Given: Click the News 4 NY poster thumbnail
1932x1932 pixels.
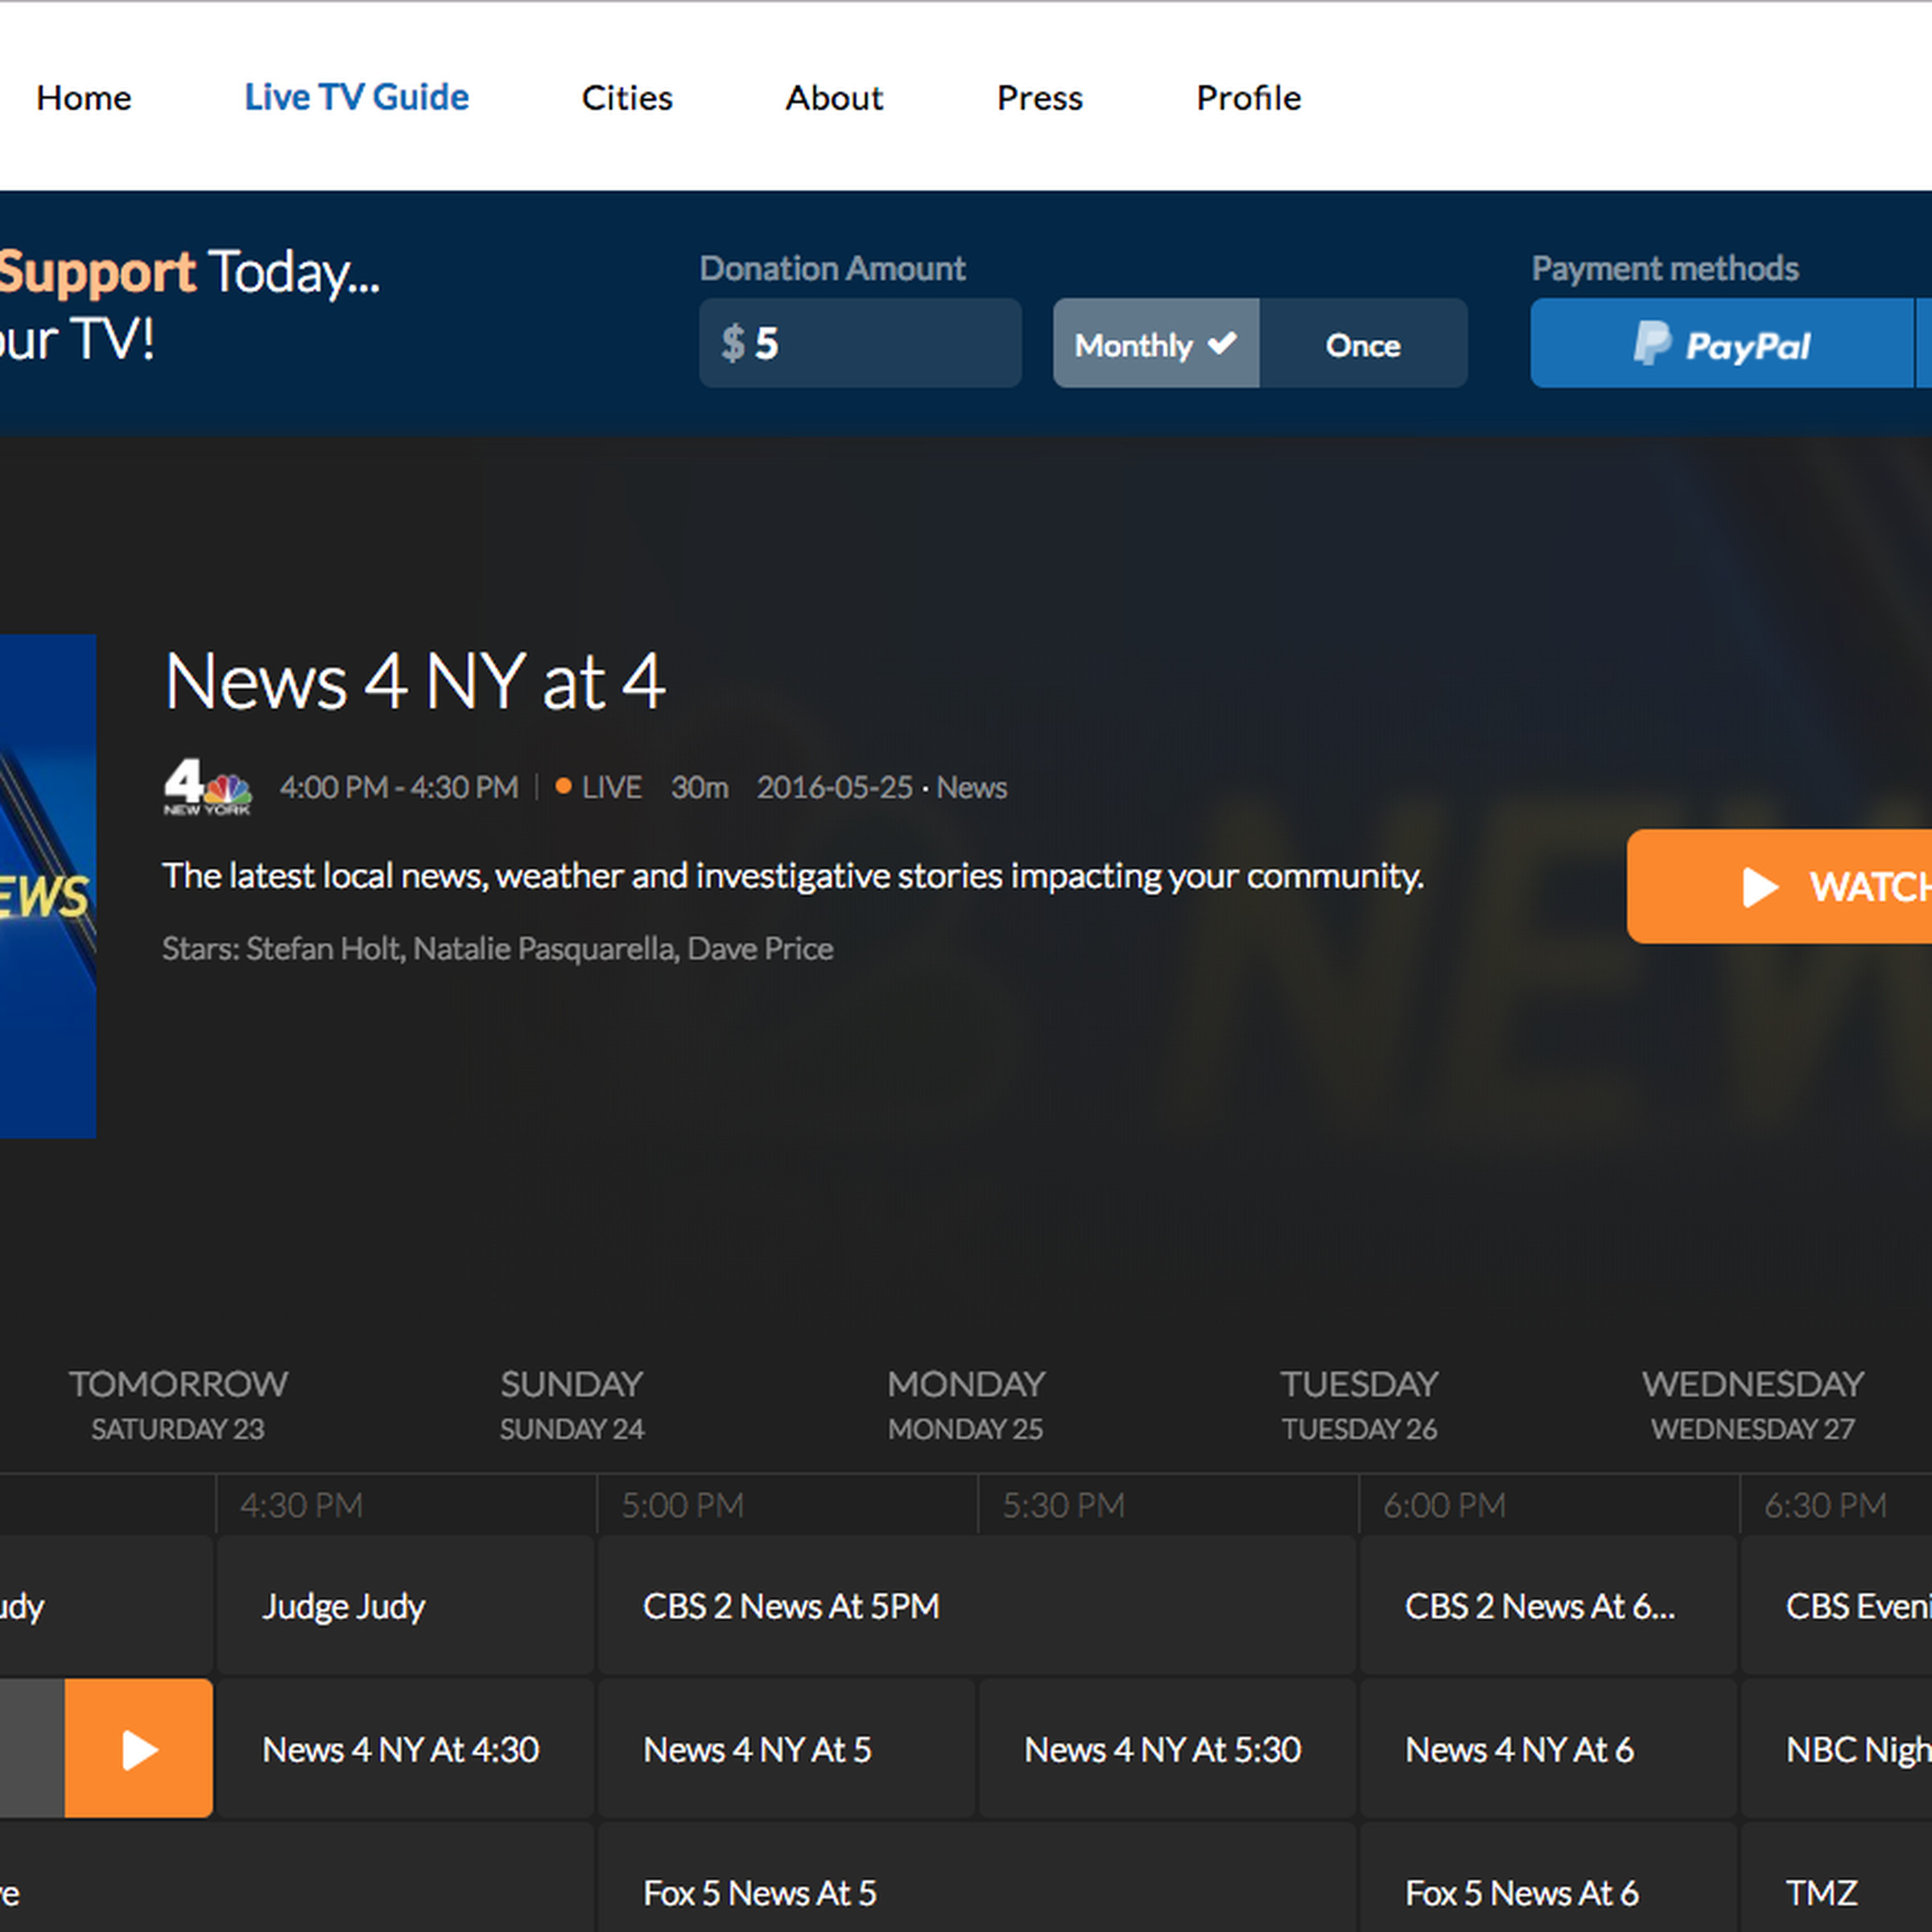Looking at the screenshot, I should [48, 886].
